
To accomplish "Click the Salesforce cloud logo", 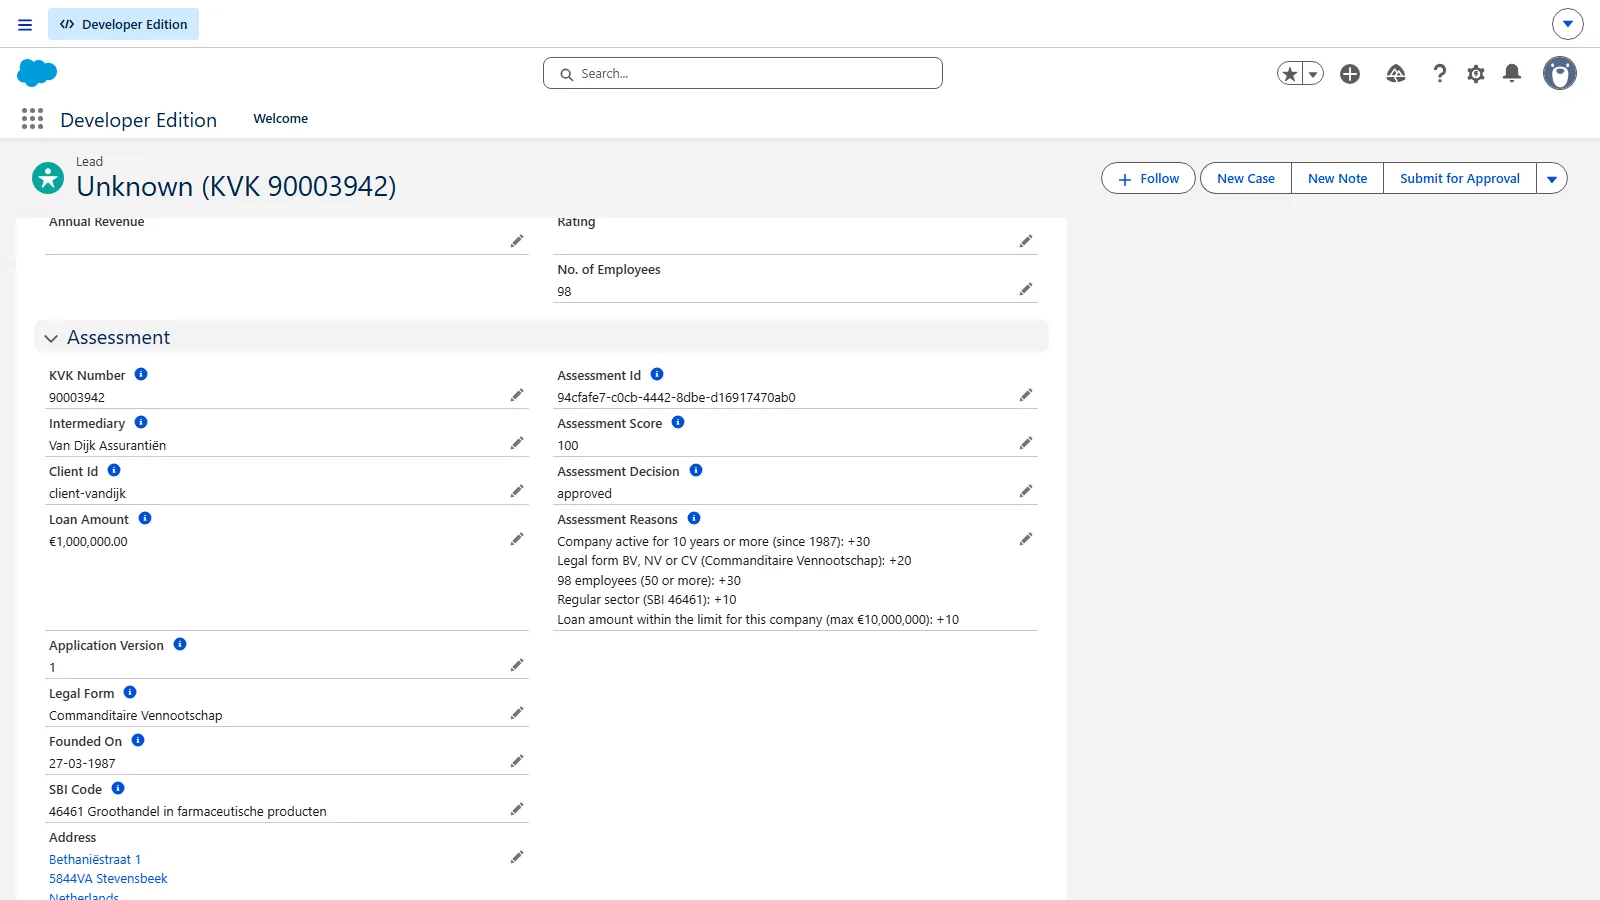I will (37, 73).
